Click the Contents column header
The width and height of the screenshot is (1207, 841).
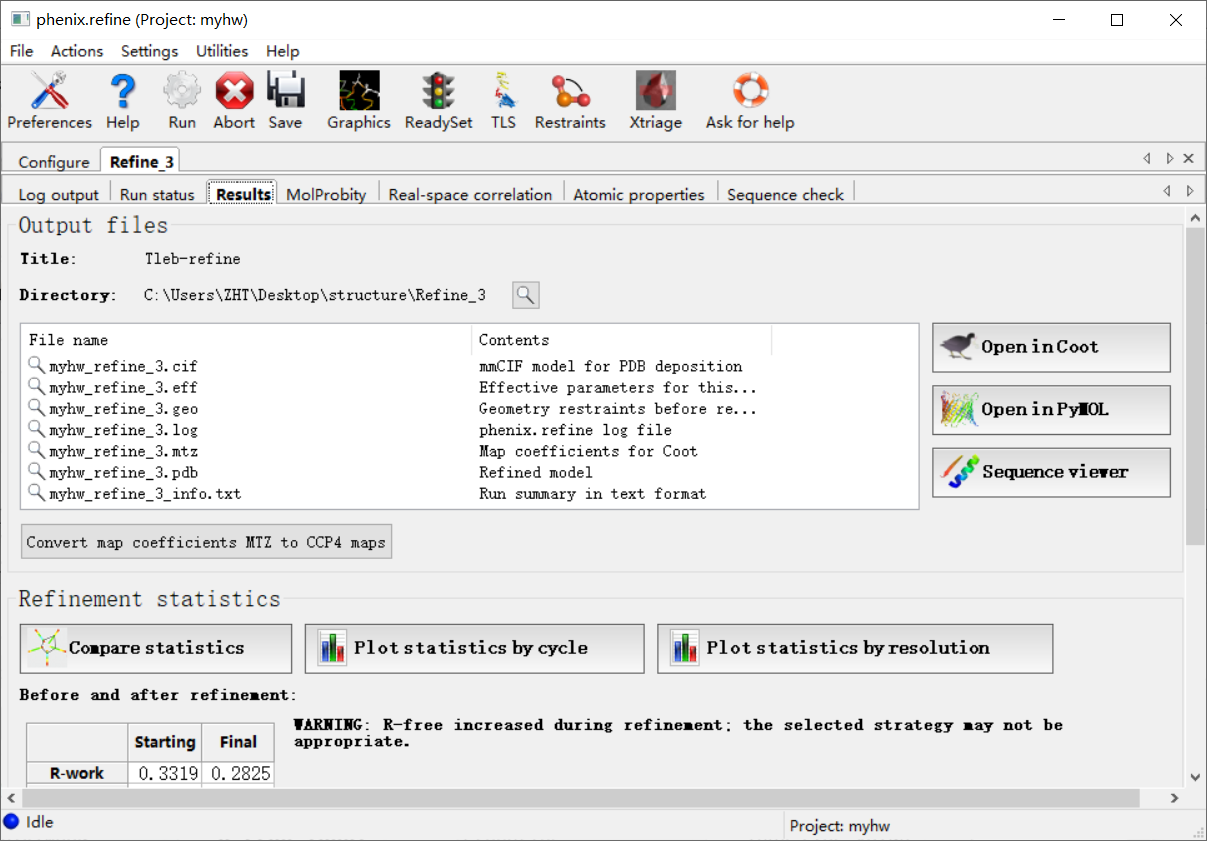[621, 340]
